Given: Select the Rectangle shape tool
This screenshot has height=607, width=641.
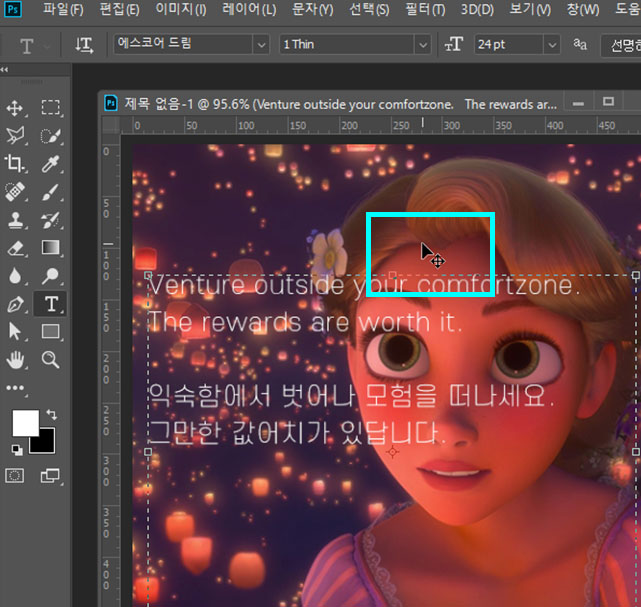Looking at the screenshot, I should coord(50,331).
